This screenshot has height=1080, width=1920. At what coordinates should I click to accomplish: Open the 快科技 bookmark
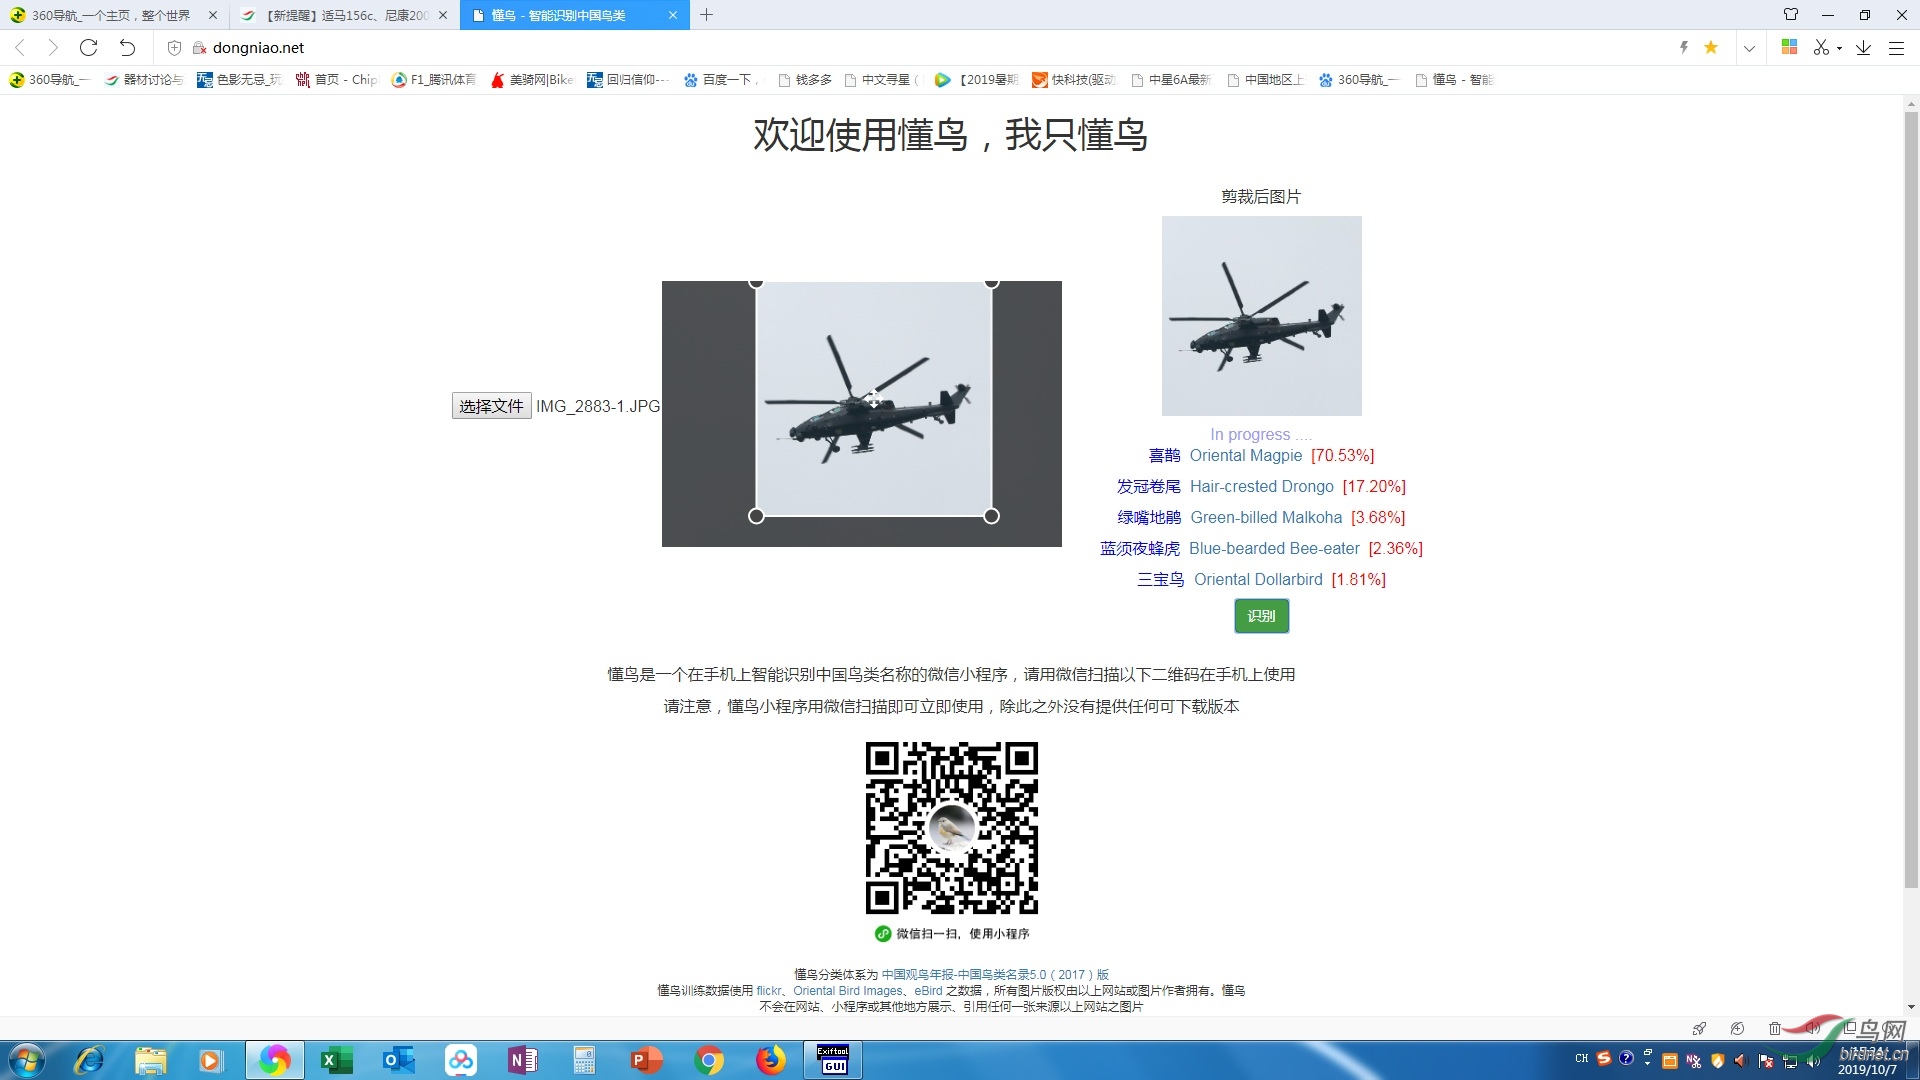1074,80
